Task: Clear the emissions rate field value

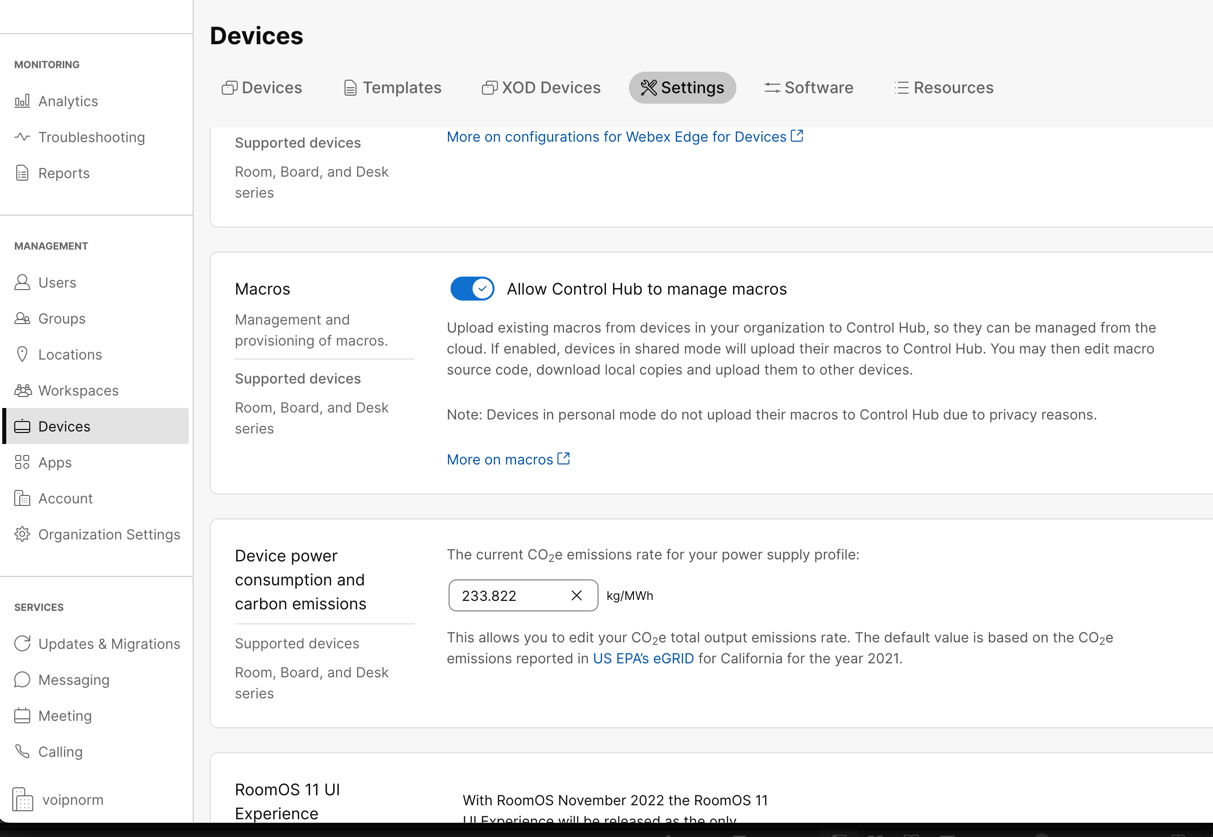Action: point(577,596)
